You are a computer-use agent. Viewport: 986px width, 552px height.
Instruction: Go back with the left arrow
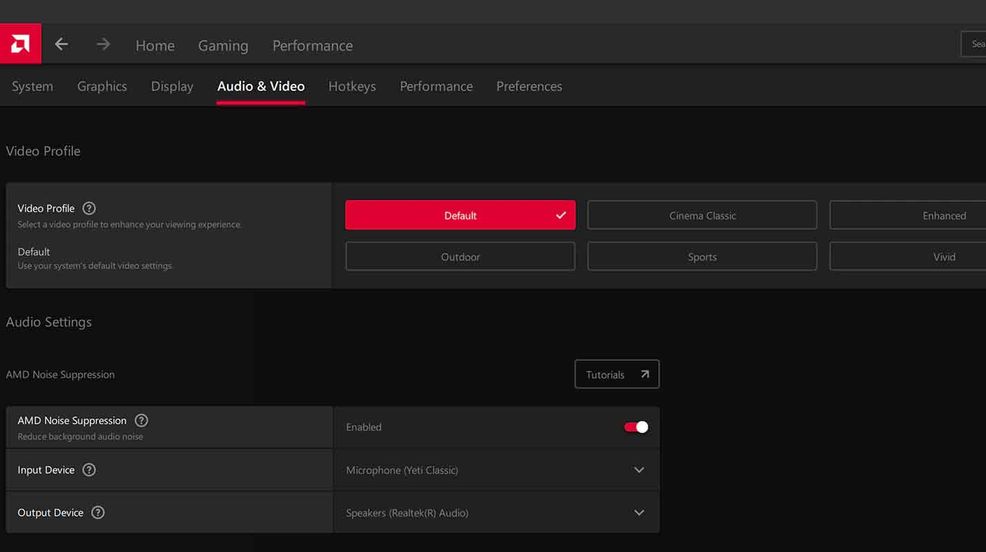point(61,44)
